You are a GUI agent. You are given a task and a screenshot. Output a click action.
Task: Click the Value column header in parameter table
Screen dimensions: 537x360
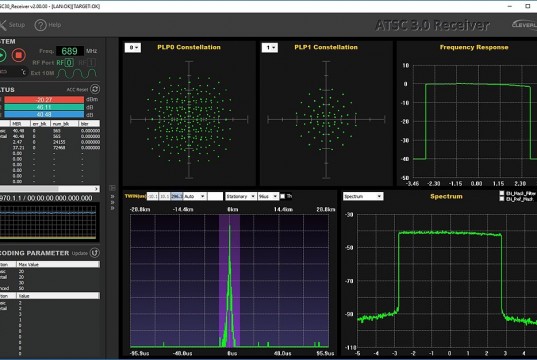tap(58, 296)
